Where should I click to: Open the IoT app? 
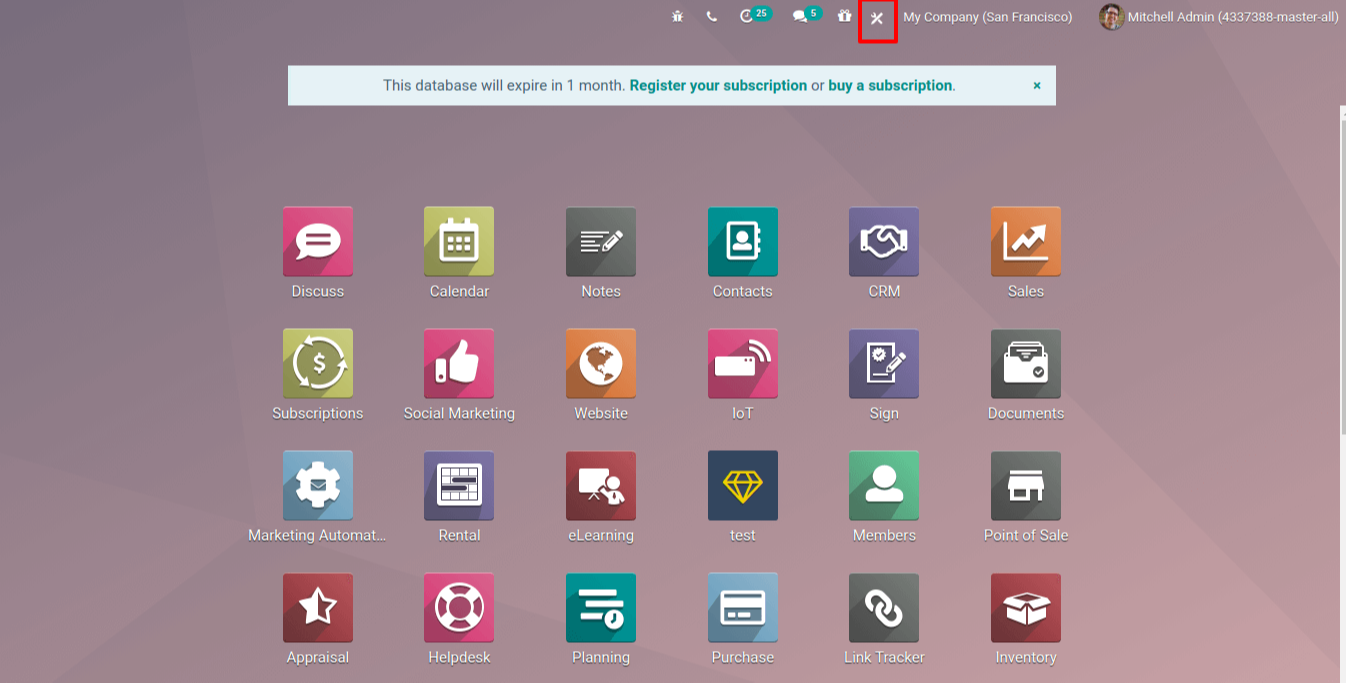point(743,364)
